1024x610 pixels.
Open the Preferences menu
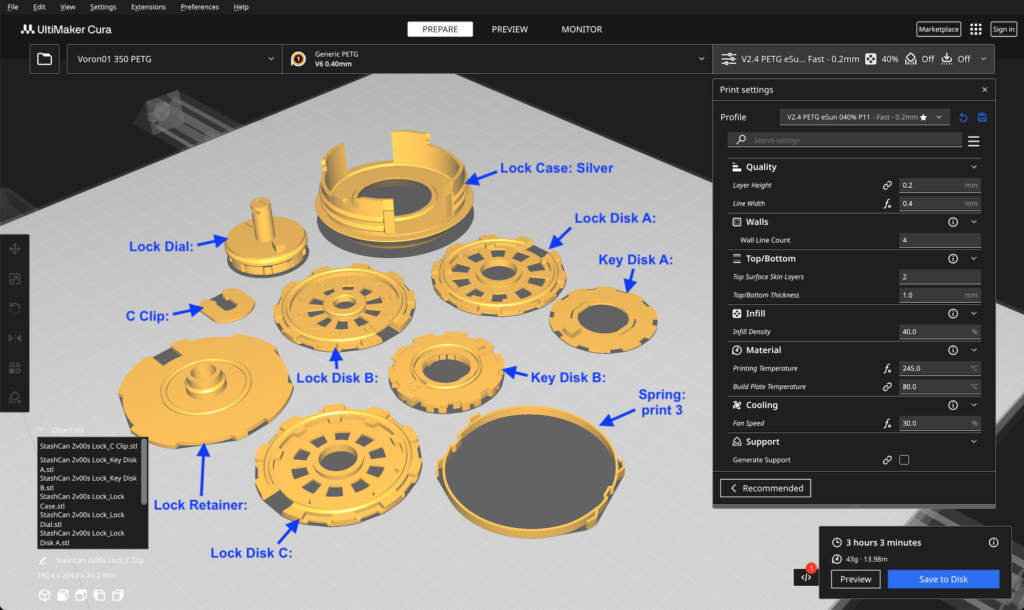click(199, 7)
